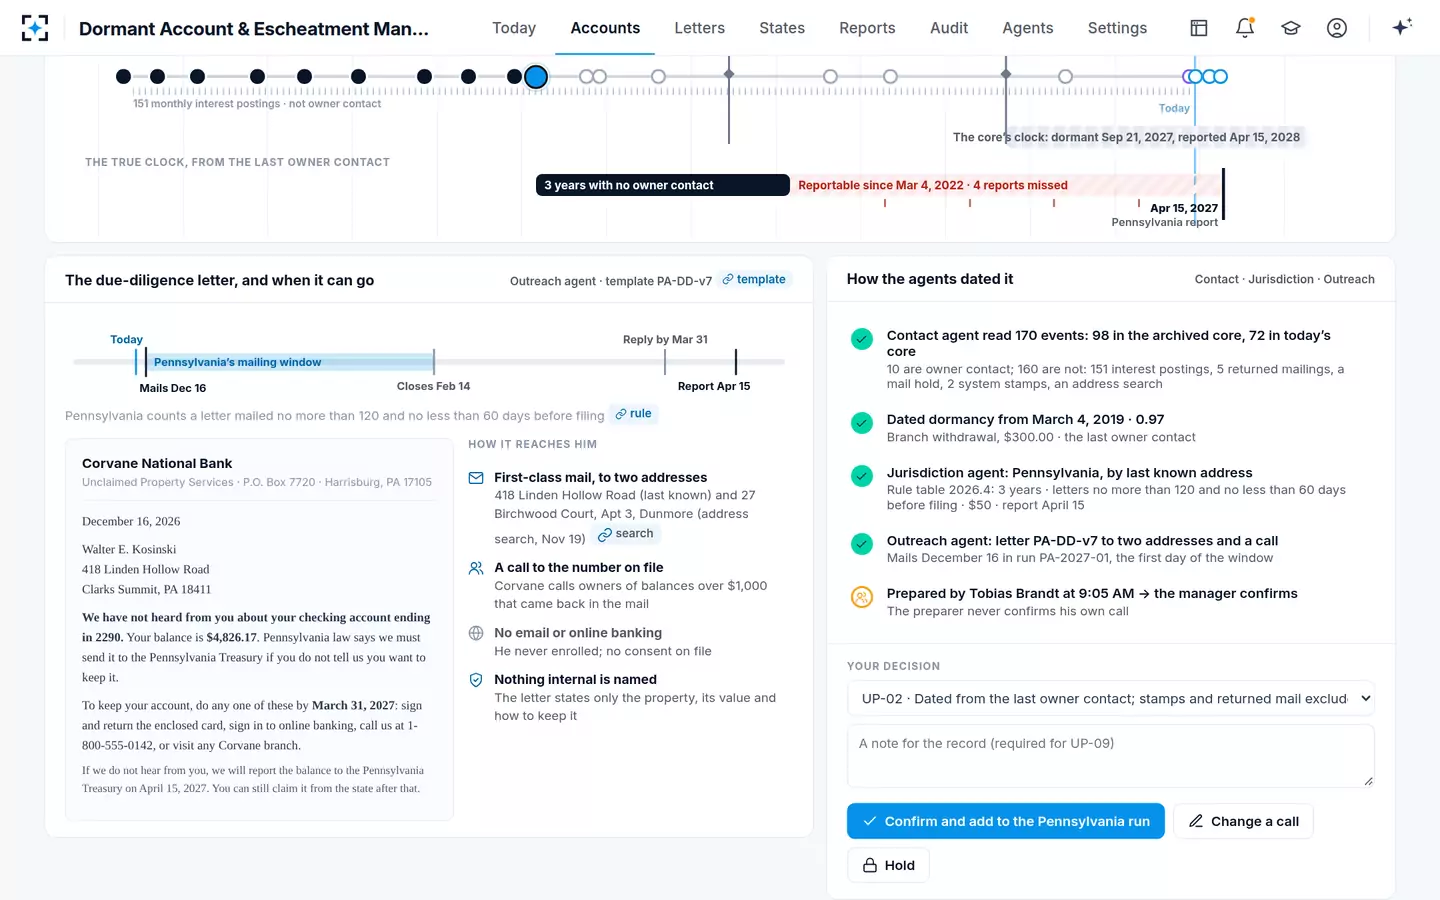
Task: Click the app logo icon
Action: coord(35,28)
